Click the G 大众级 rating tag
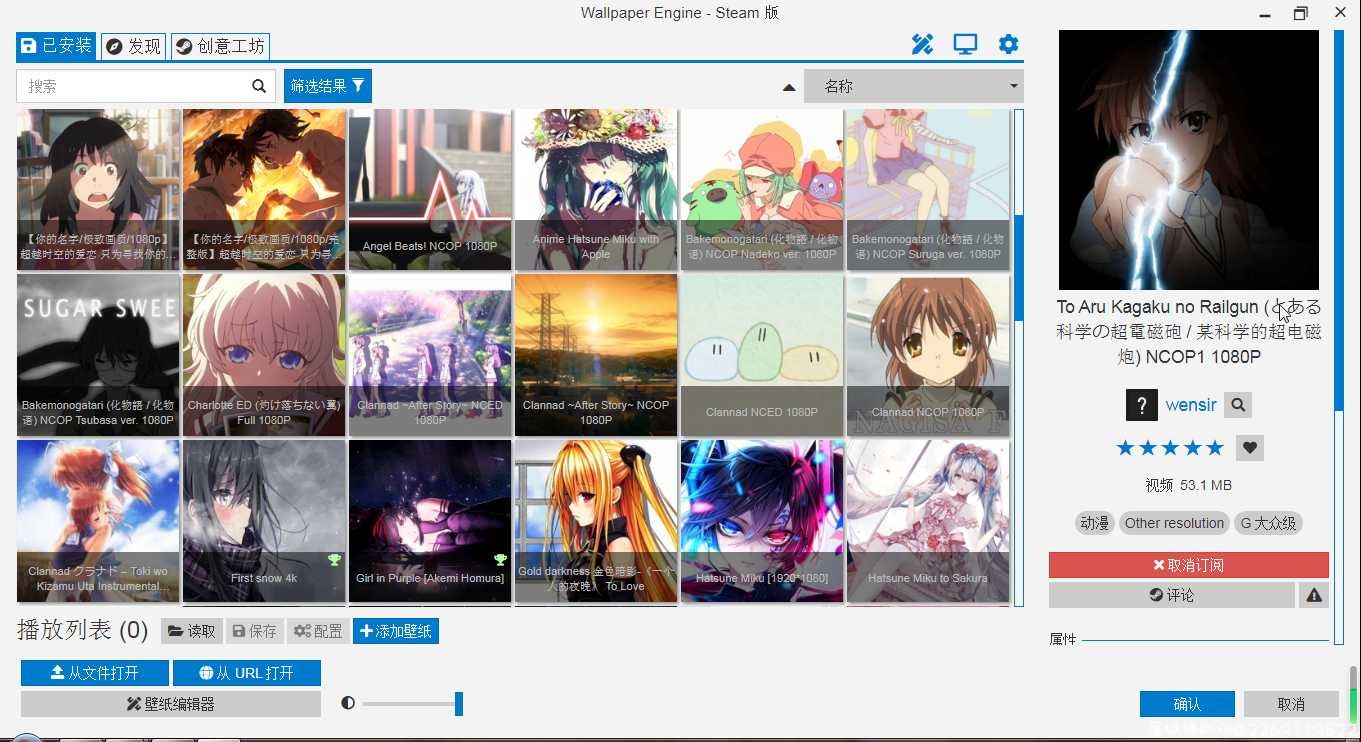1361x742 pixels. 1268,523
